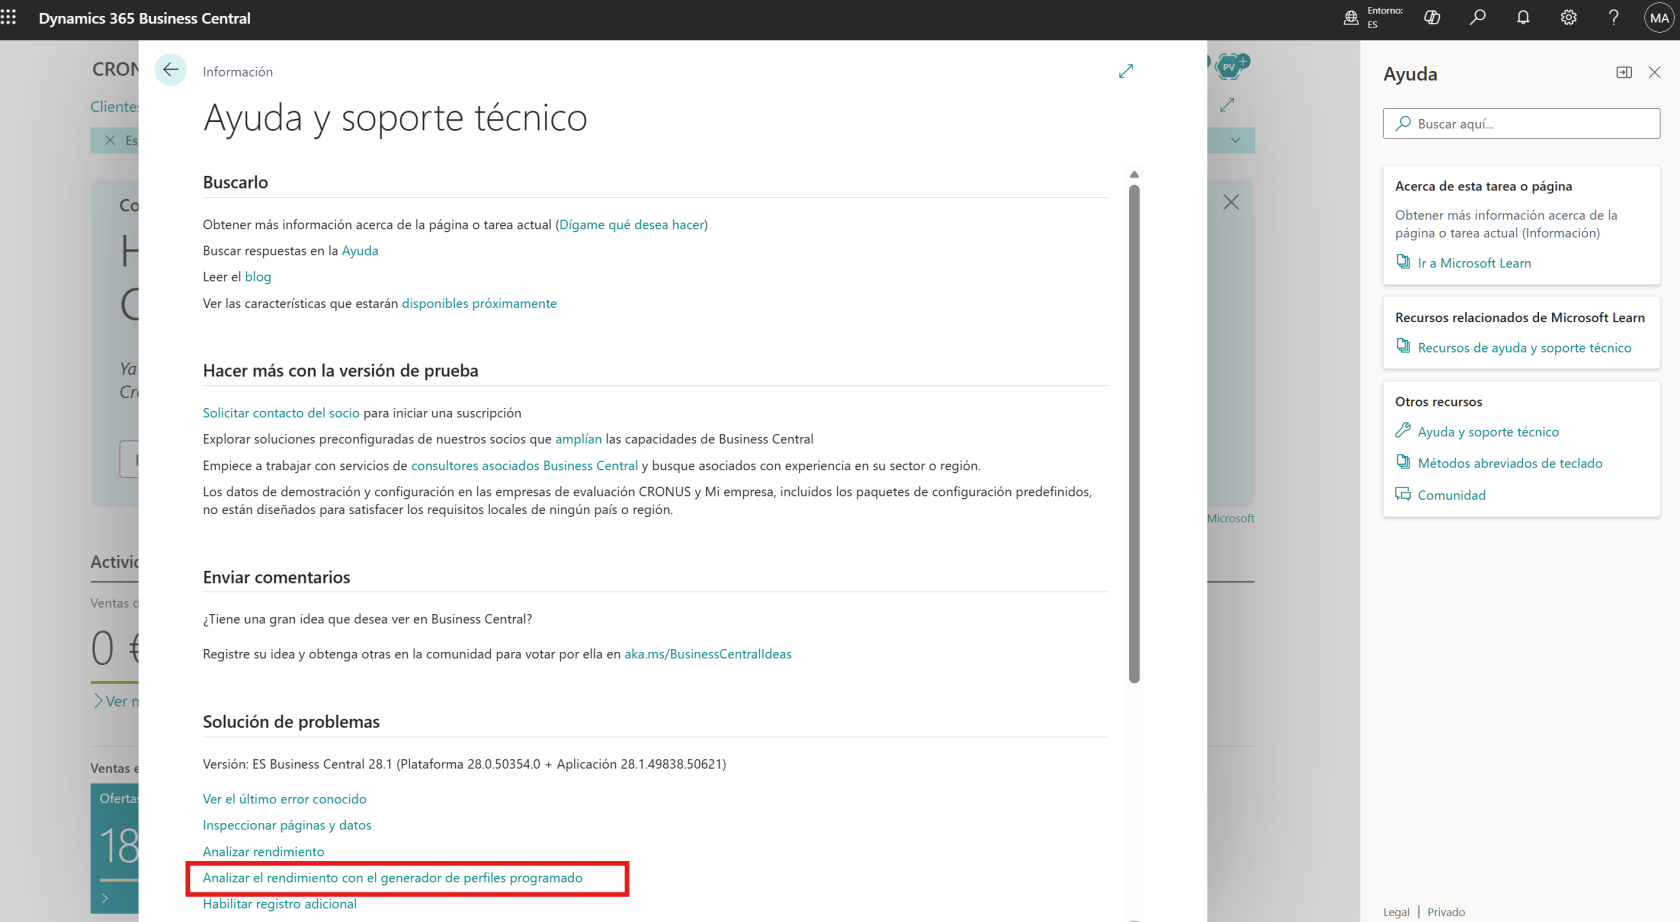Viewport: 1680px width, 922px height.
Task: Type in the Buscar aquí search field
Action: tap(1521, 124)
